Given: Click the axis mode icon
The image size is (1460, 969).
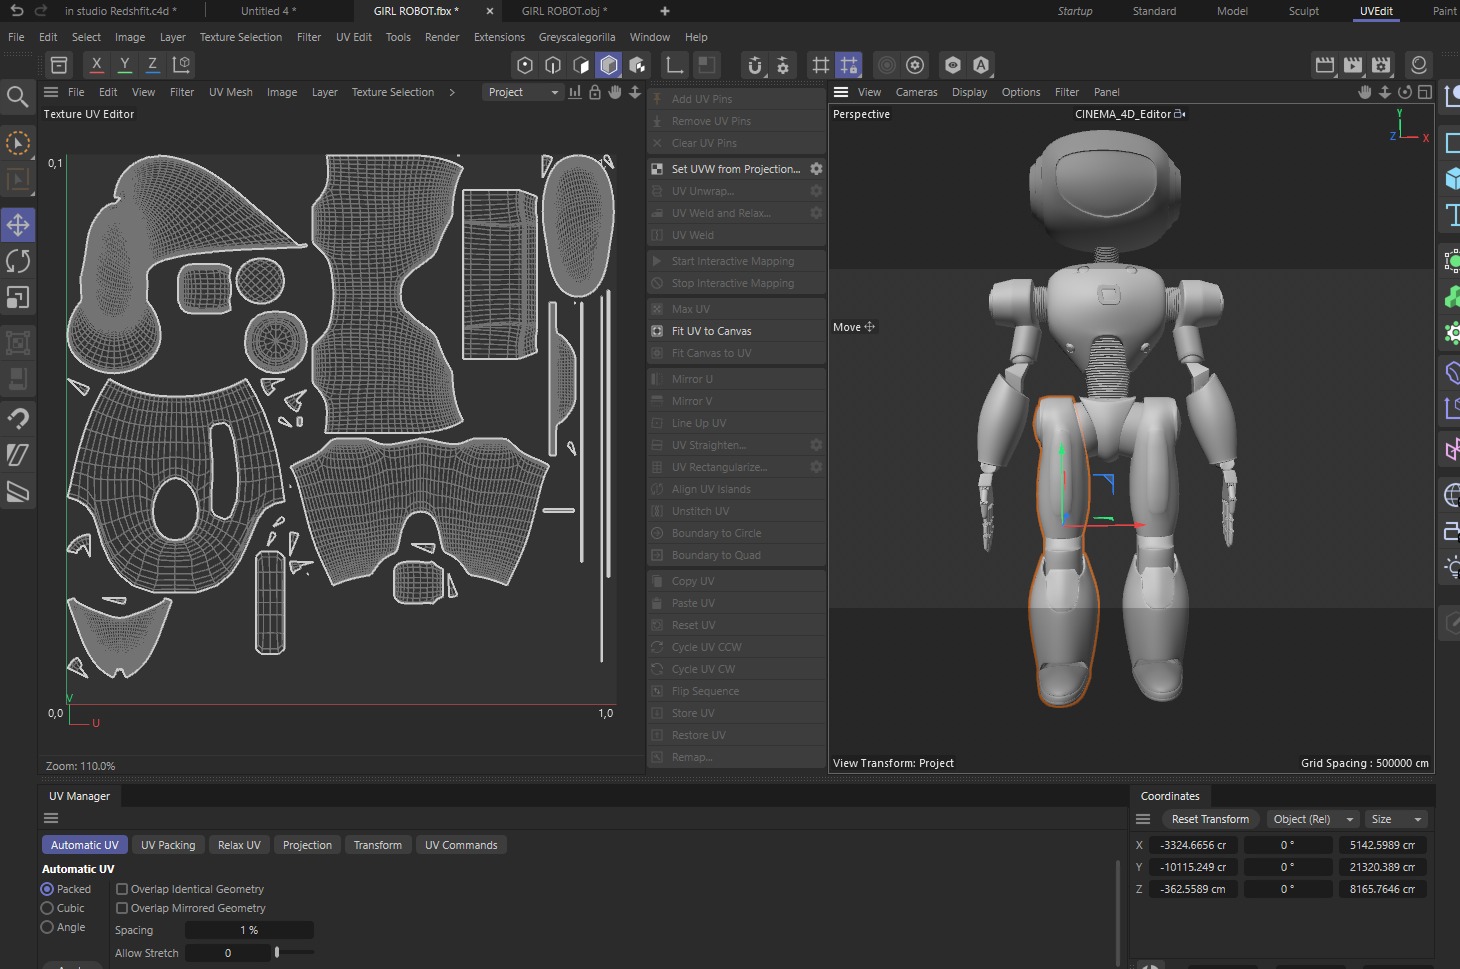Looking at the screenshot, I should (675, 65).
